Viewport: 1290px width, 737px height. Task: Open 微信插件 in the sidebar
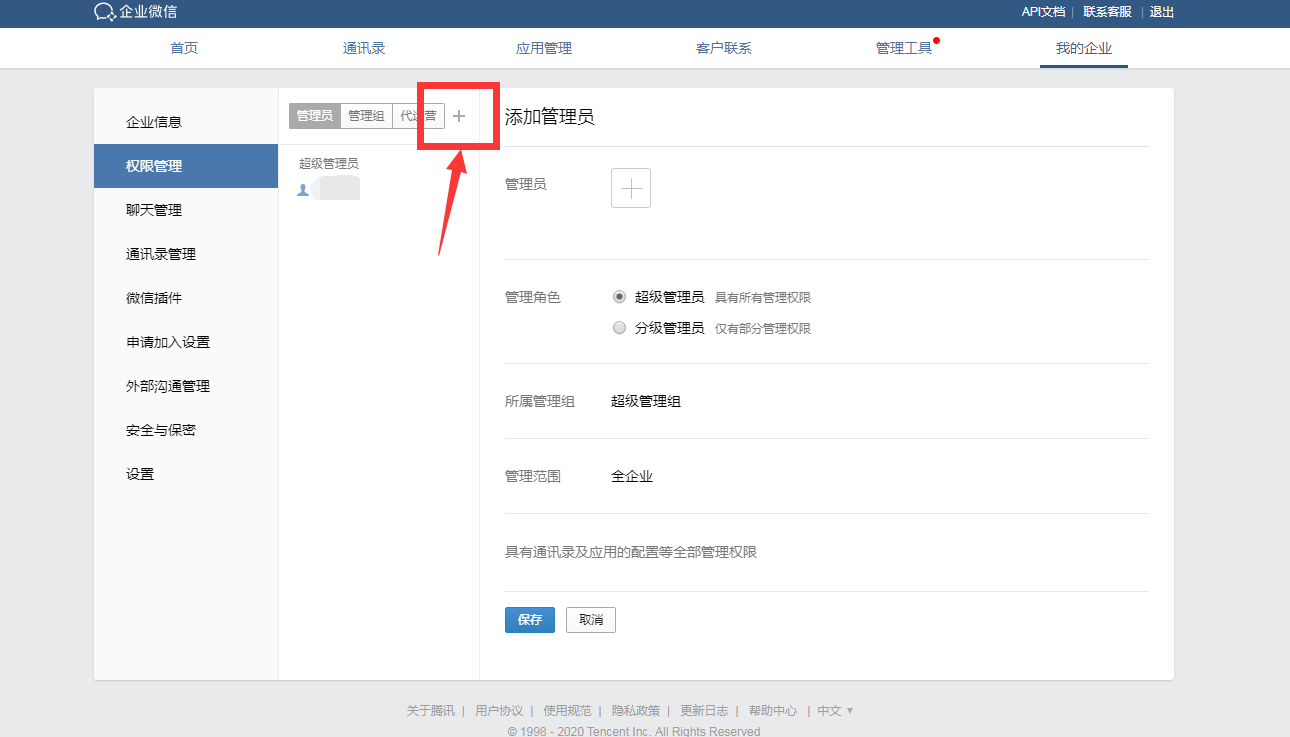coord(186,298)
